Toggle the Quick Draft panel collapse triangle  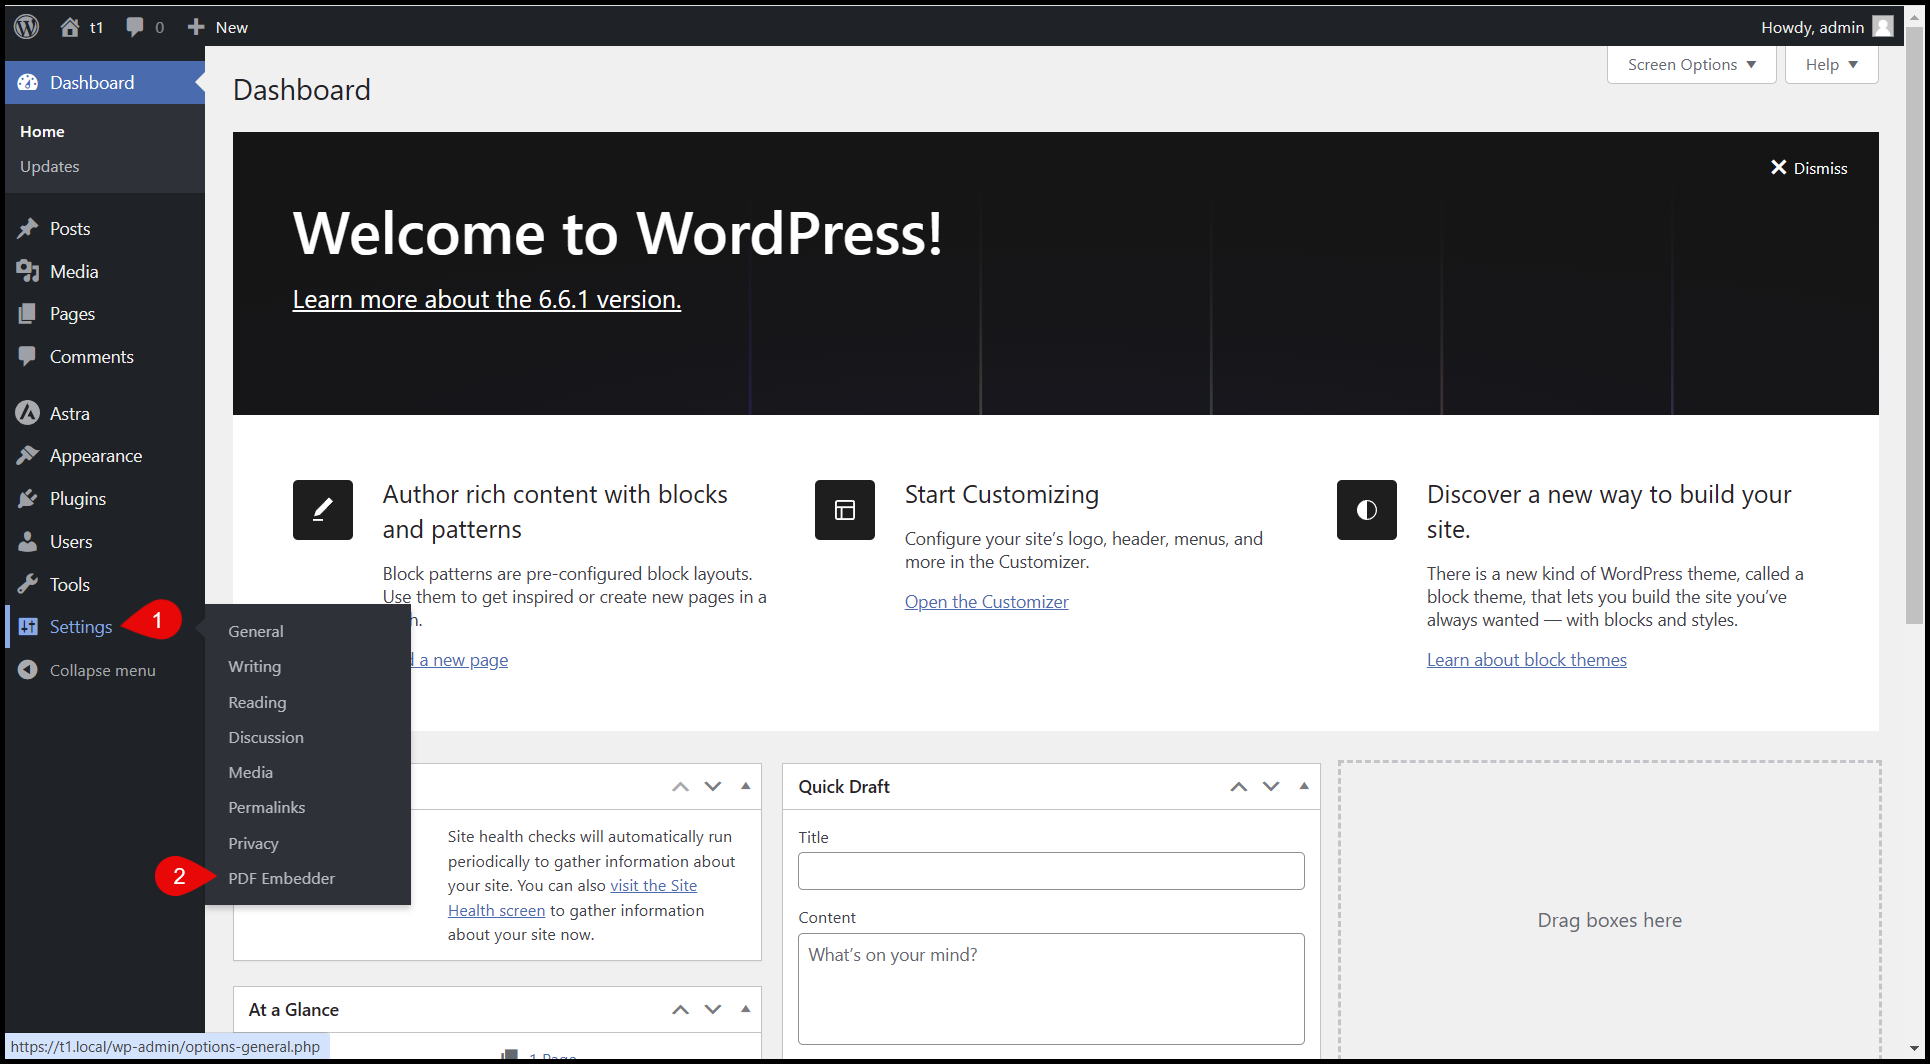[x=1304, y=786]
